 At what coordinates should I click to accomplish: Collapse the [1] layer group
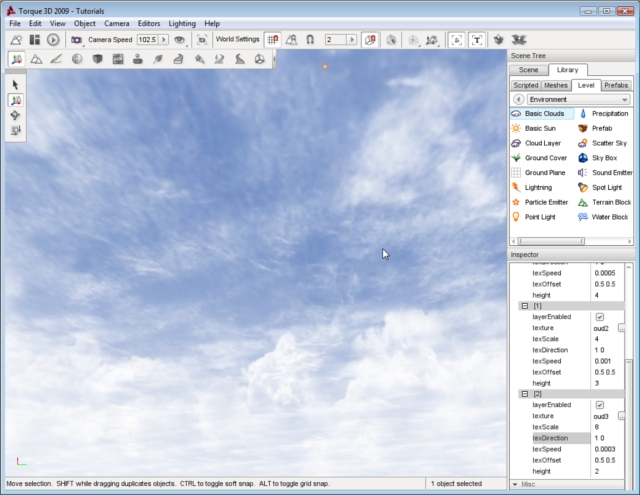click(523, 306)
